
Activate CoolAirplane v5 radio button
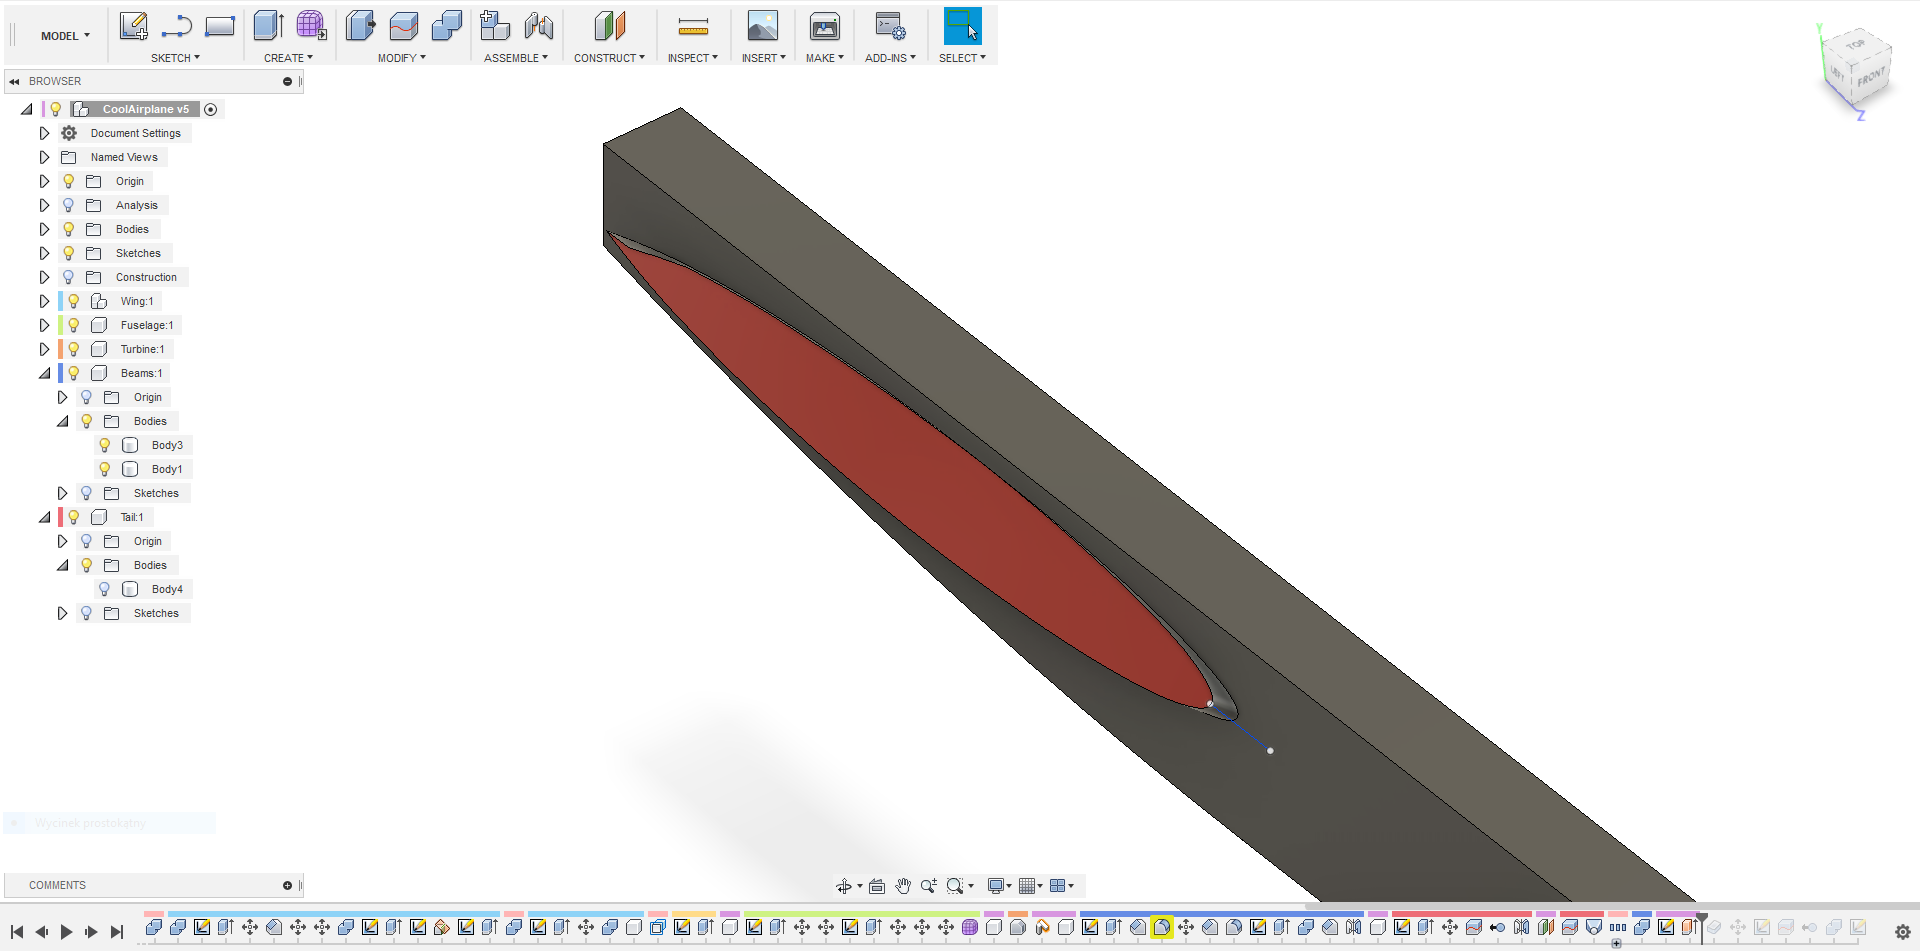[x=211, y=109]
